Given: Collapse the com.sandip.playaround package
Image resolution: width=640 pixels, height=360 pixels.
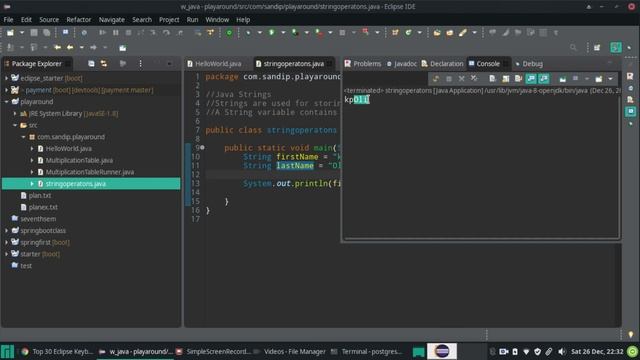Looking at the screenshot, I should [x=23, y=137].
